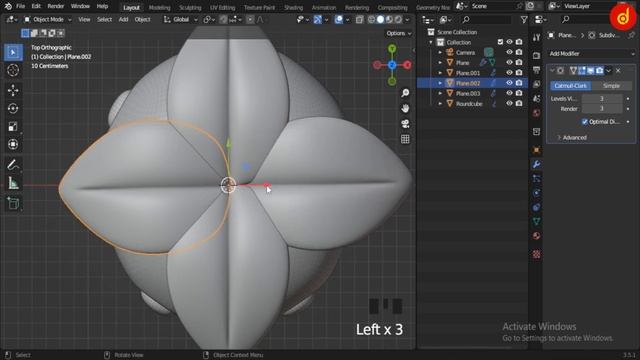Switch to the Modeling workspace tab

click(x=160, y=7)
